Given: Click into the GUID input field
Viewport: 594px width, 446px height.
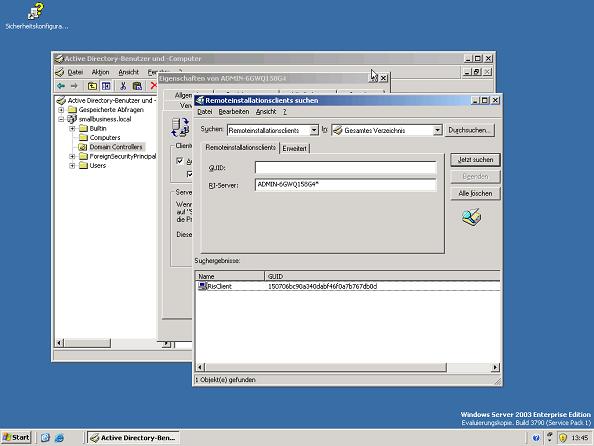Looking at the screenshot, I should (x=345, y=167).
